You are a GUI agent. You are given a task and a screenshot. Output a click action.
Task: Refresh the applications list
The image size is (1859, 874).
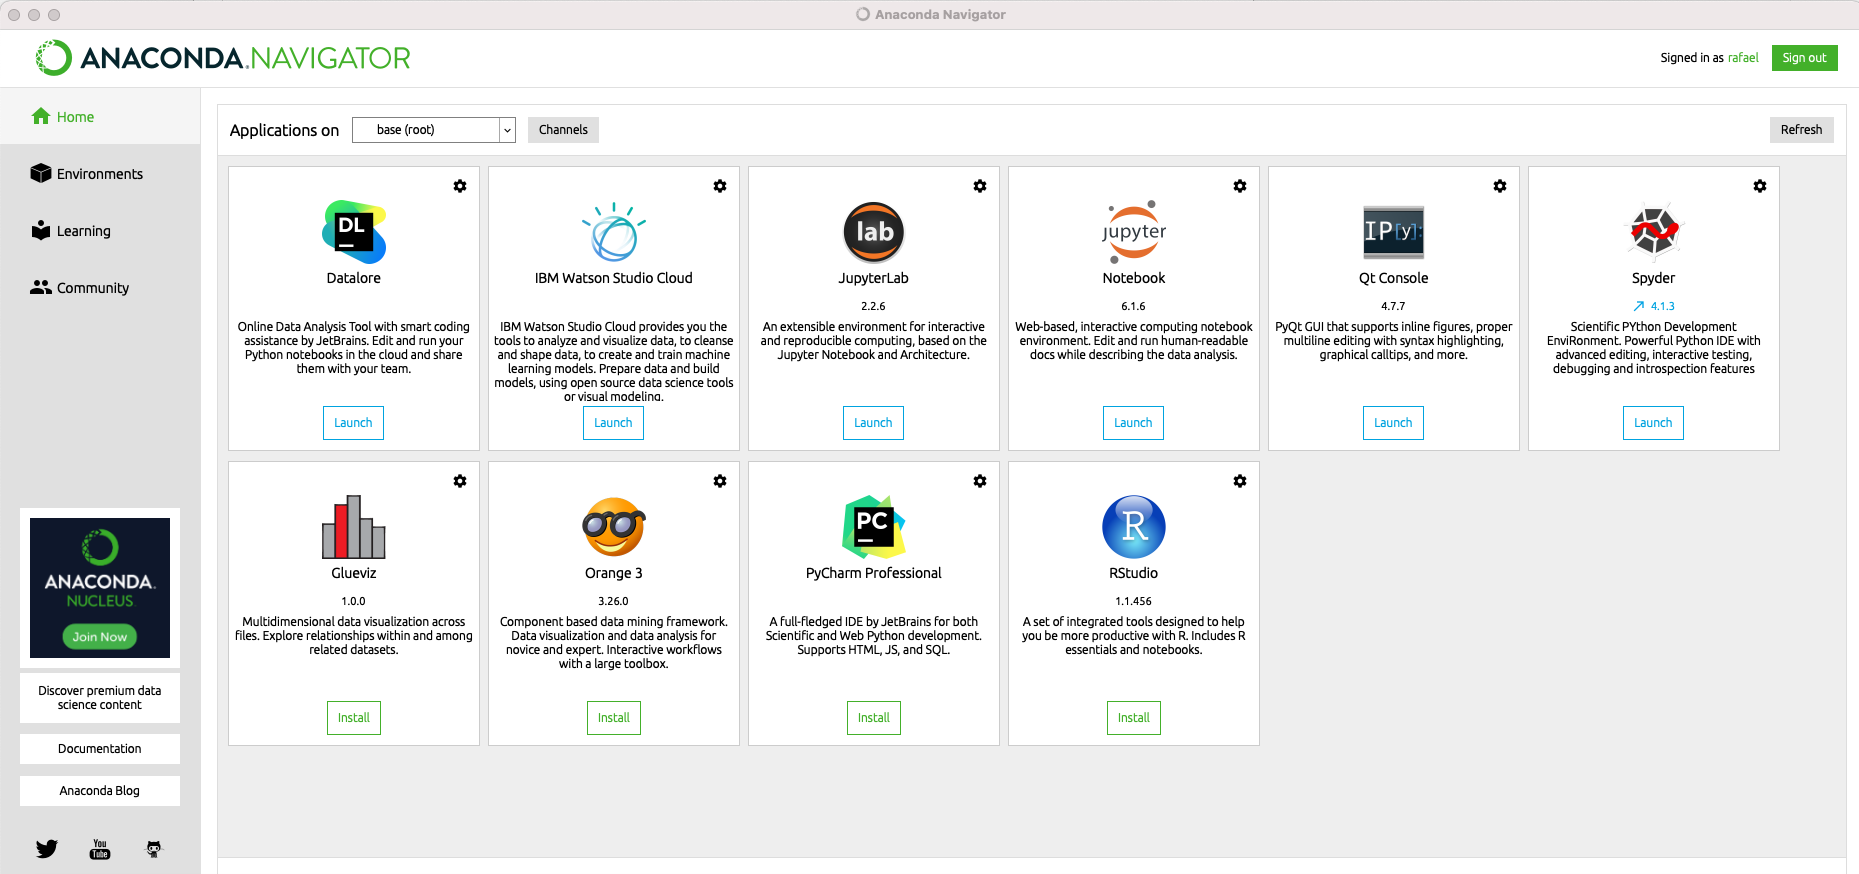(1801, 130)
